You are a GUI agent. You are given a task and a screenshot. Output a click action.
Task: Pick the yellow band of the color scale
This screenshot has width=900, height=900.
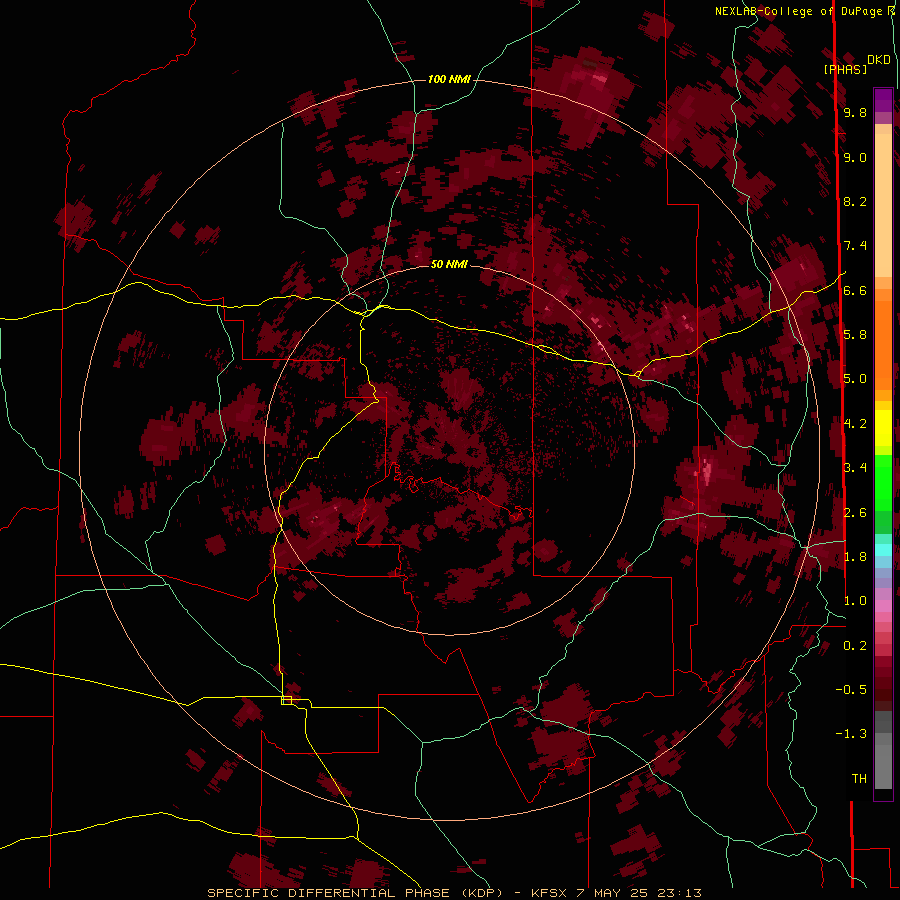tap(883, 428)
